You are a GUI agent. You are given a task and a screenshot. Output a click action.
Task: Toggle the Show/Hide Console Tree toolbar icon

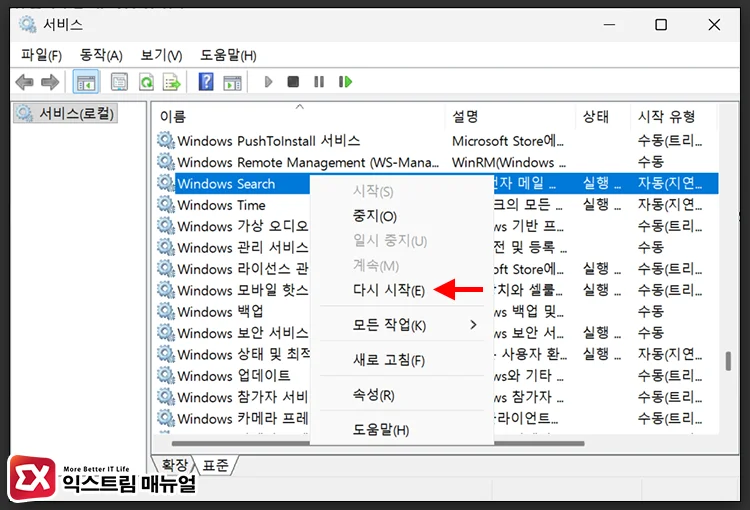[86, 82]
